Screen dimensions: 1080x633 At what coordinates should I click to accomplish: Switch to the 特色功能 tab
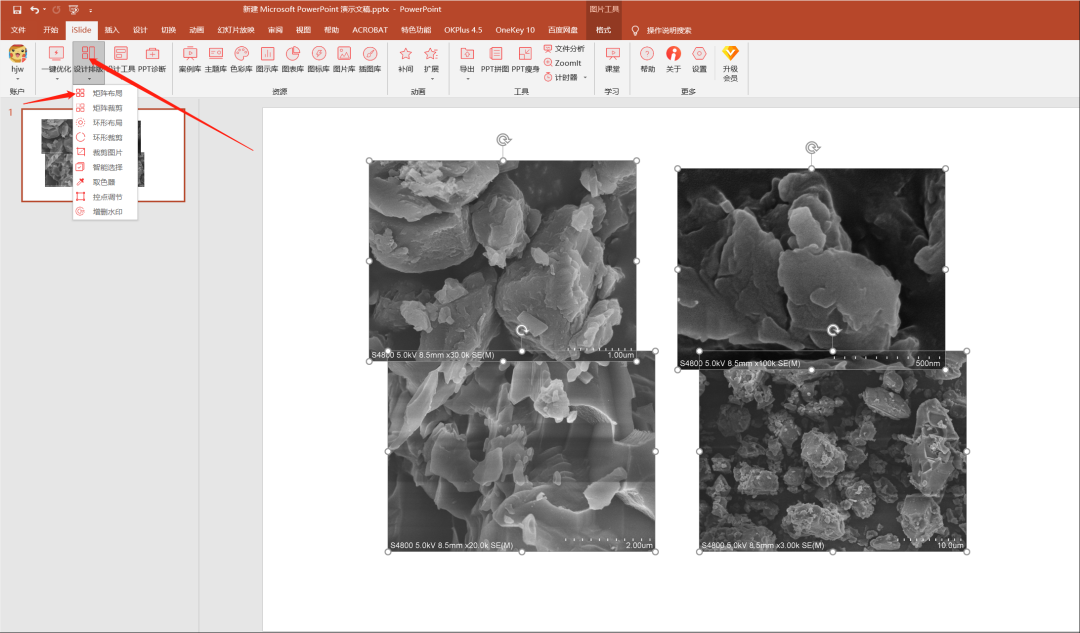(416, 30)
